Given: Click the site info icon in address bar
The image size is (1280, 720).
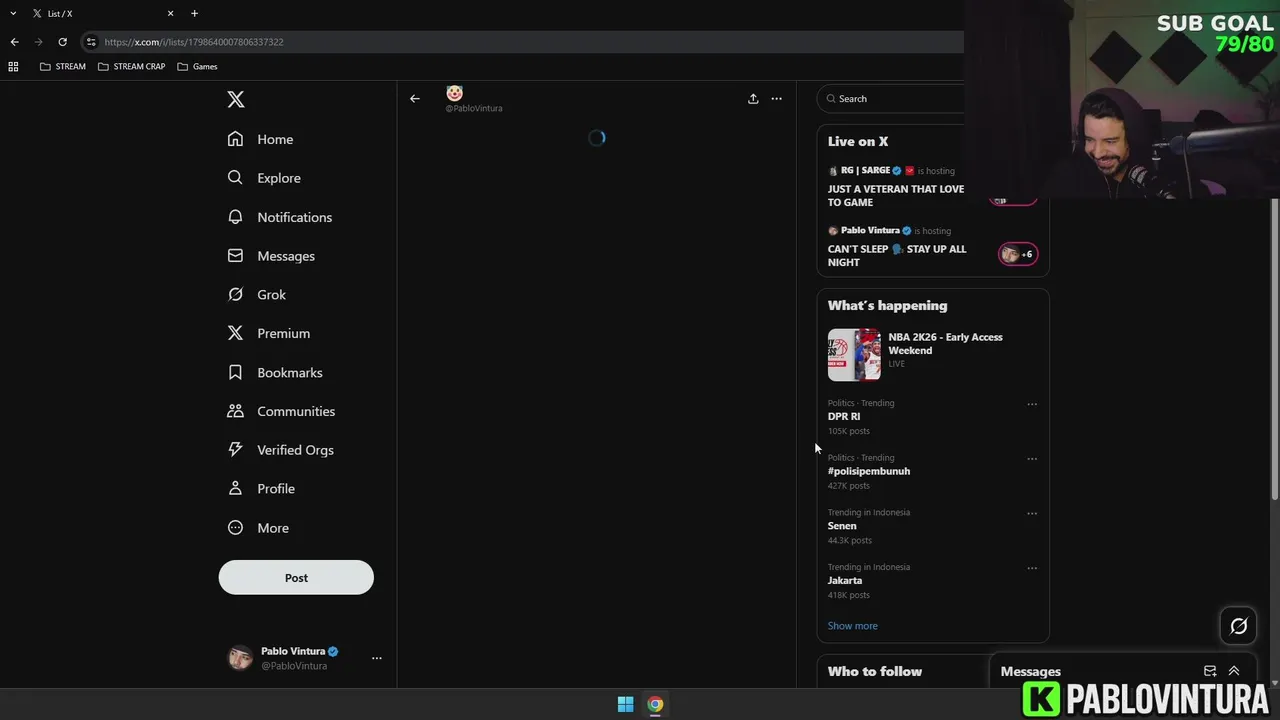Looking at the screenshot, I should pos(91,42).
